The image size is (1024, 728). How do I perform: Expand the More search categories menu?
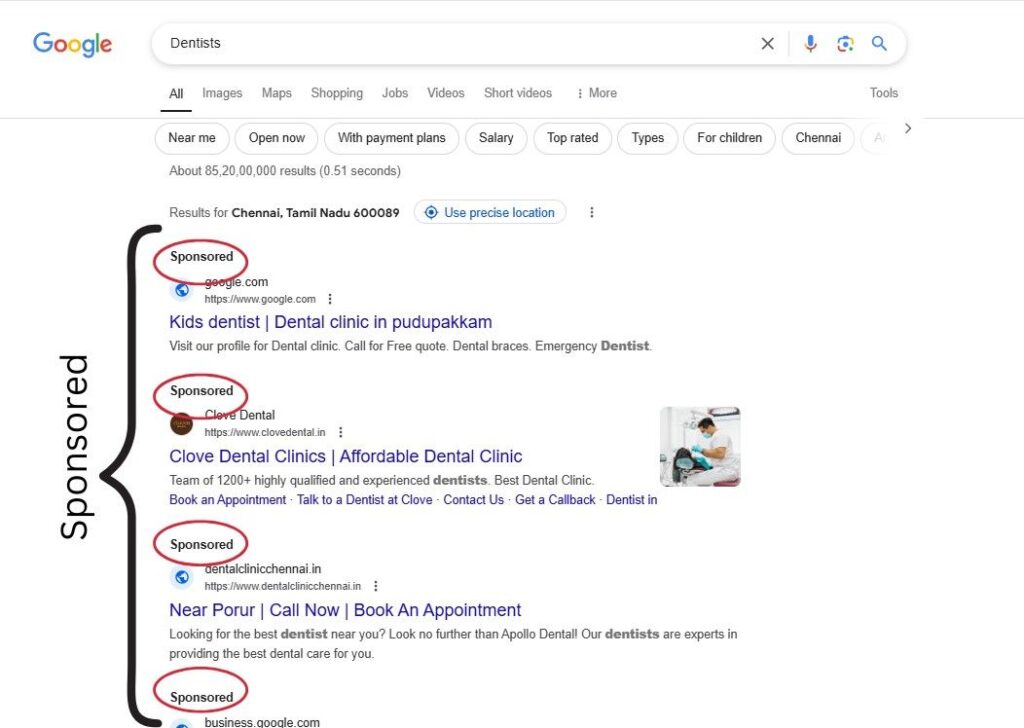(x=596, y=93)
